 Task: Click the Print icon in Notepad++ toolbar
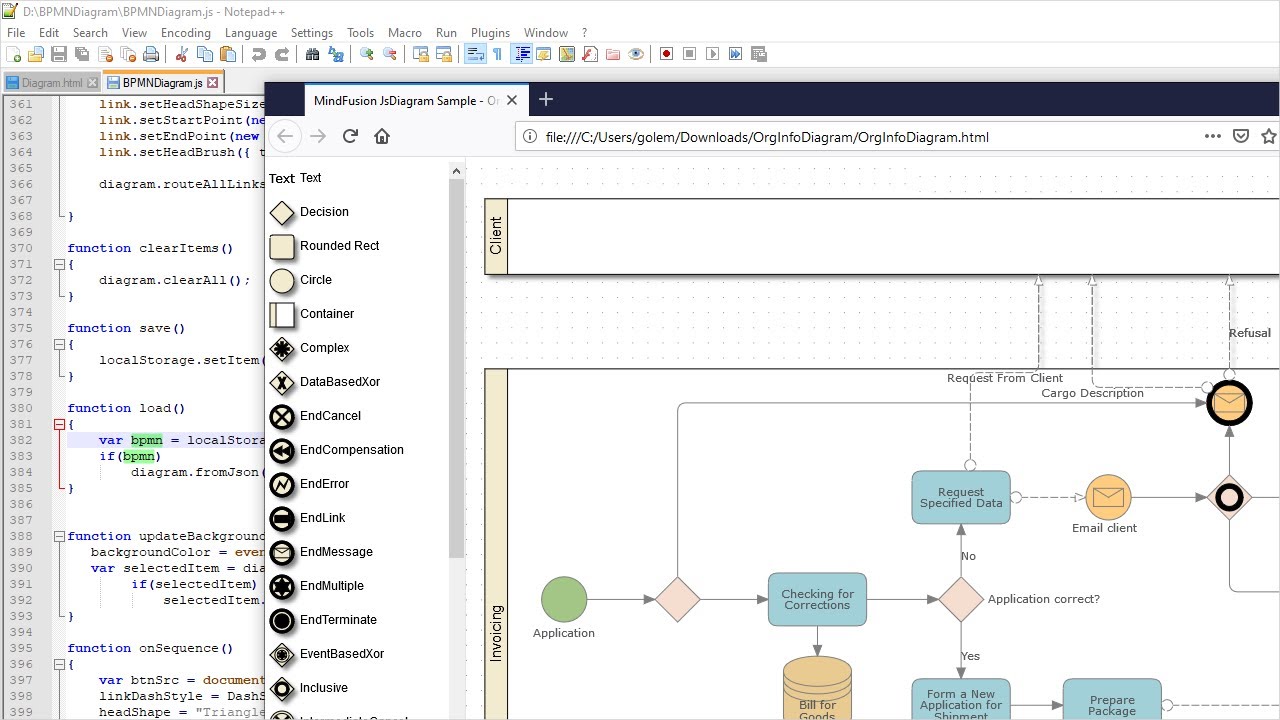coord(151,54)
